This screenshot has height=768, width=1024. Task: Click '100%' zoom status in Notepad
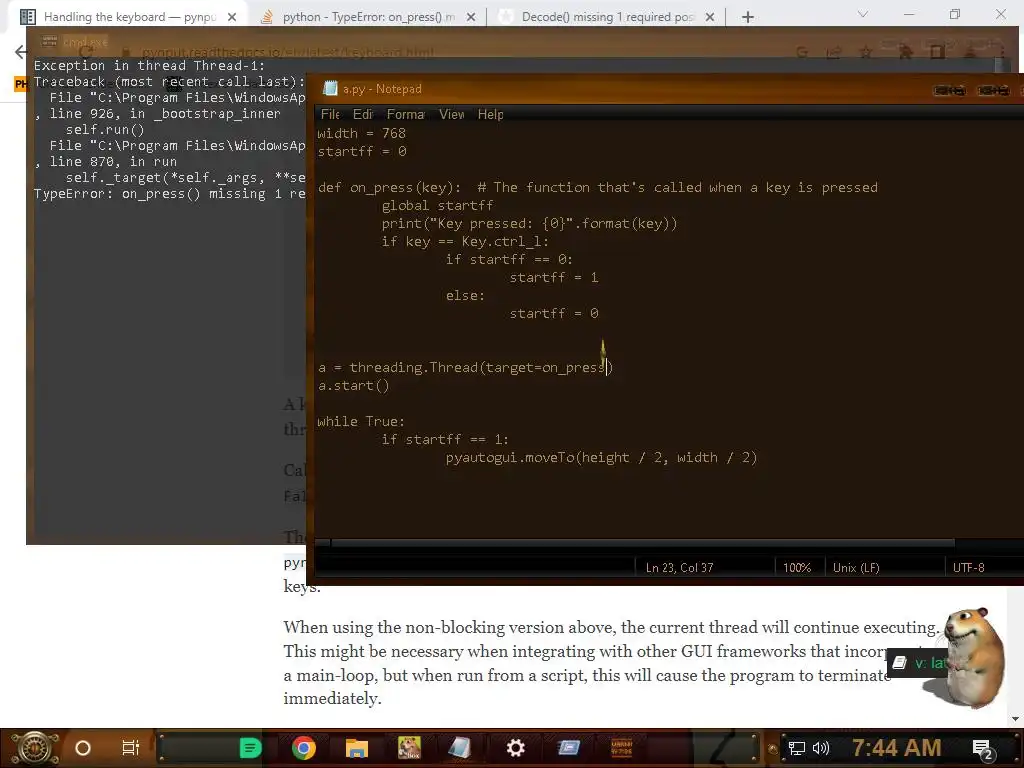(x=797, y=568)
